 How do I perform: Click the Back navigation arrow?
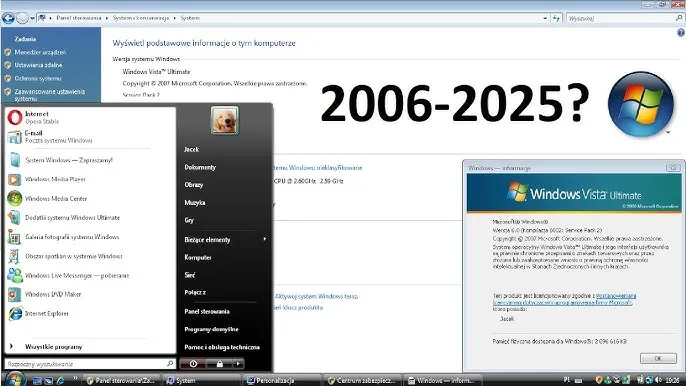8,18
